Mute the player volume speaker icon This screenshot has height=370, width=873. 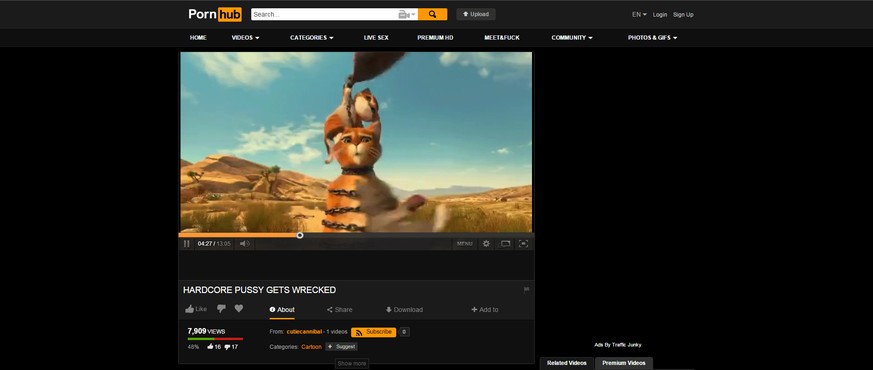[244, 244]
